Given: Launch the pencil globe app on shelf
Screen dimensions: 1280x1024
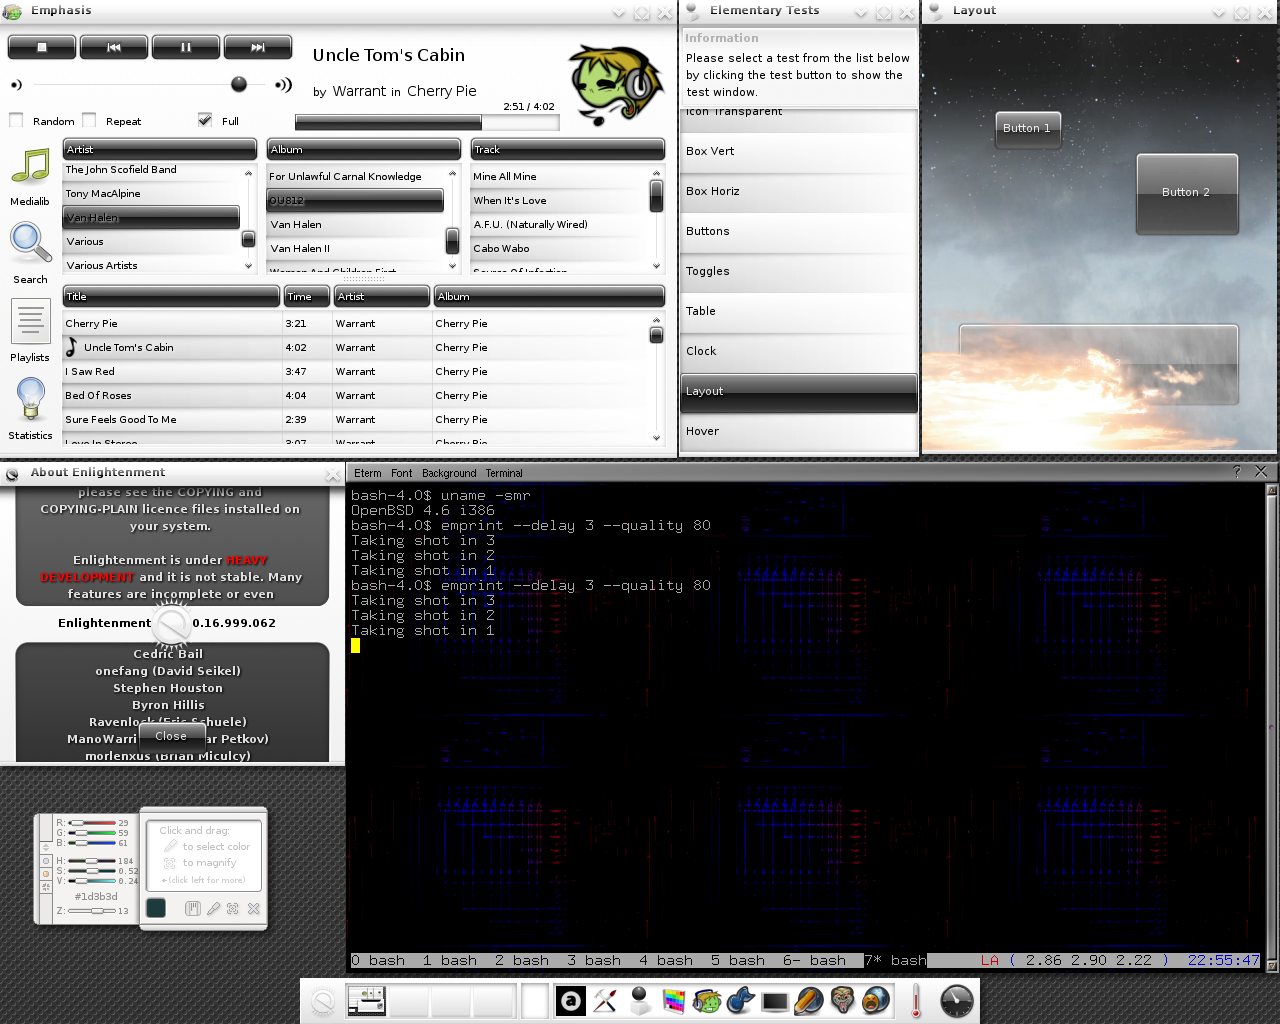Looking at the screenshot, I should click(x=809, y=1001).
